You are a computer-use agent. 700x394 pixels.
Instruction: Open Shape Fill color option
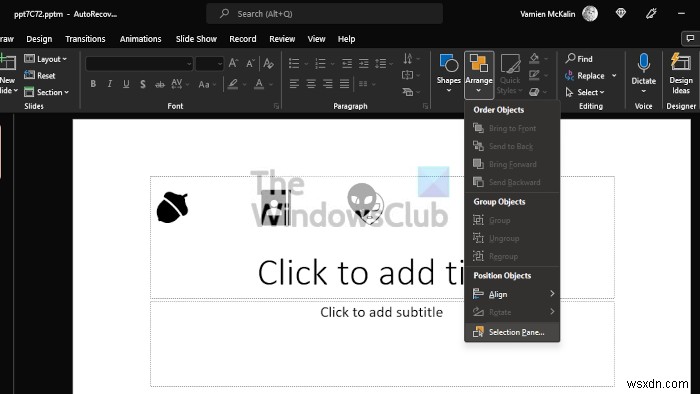tap(534, 58)
